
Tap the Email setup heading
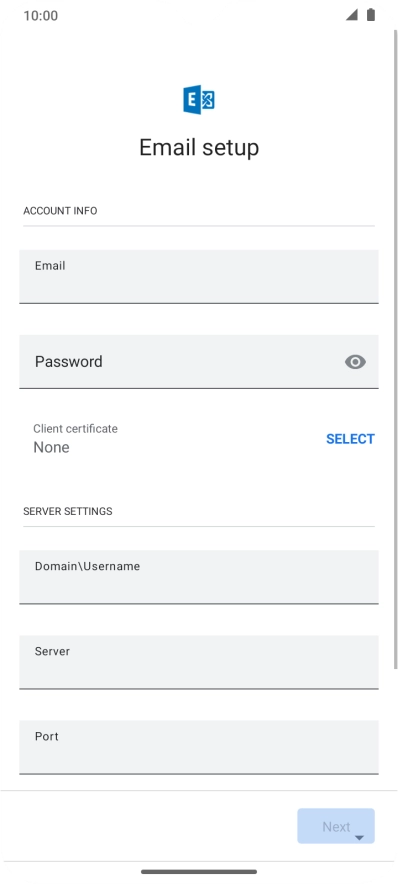tap(199, 148)
